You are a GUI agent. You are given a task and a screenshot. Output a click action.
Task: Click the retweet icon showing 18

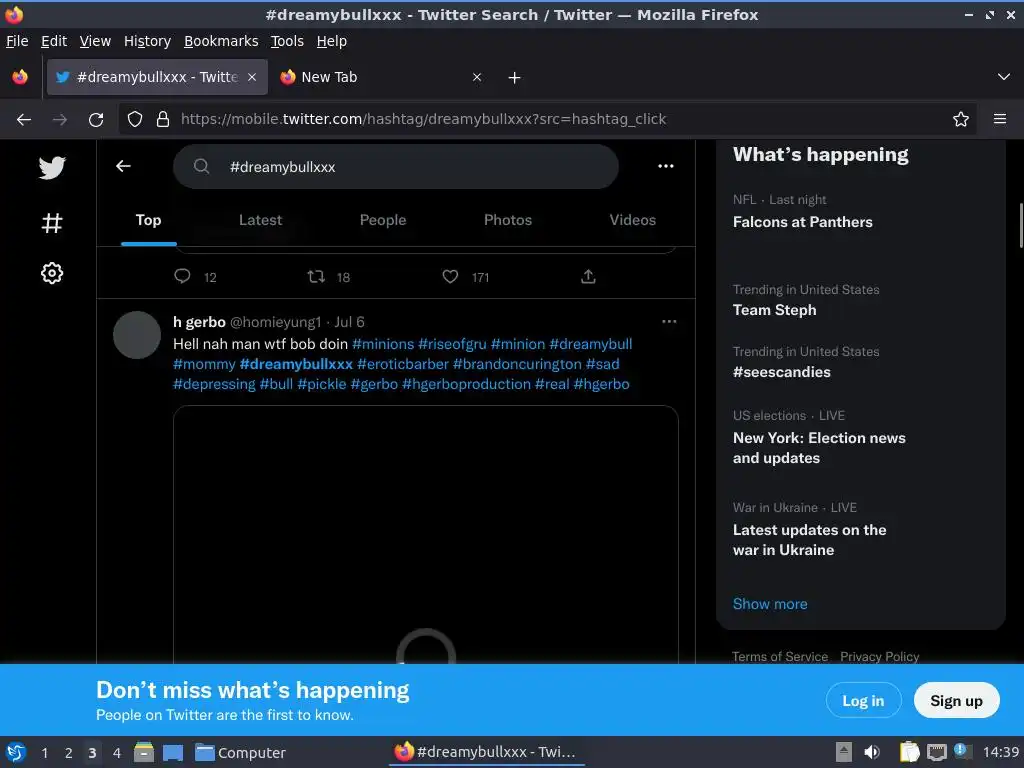click(316, 276)
